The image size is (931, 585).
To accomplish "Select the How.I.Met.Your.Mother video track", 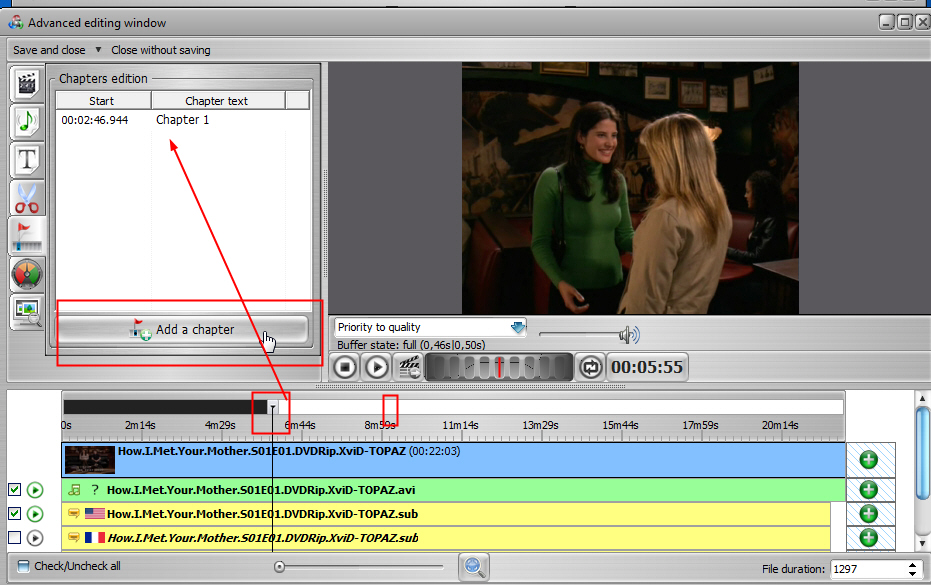I will (454, 460).
